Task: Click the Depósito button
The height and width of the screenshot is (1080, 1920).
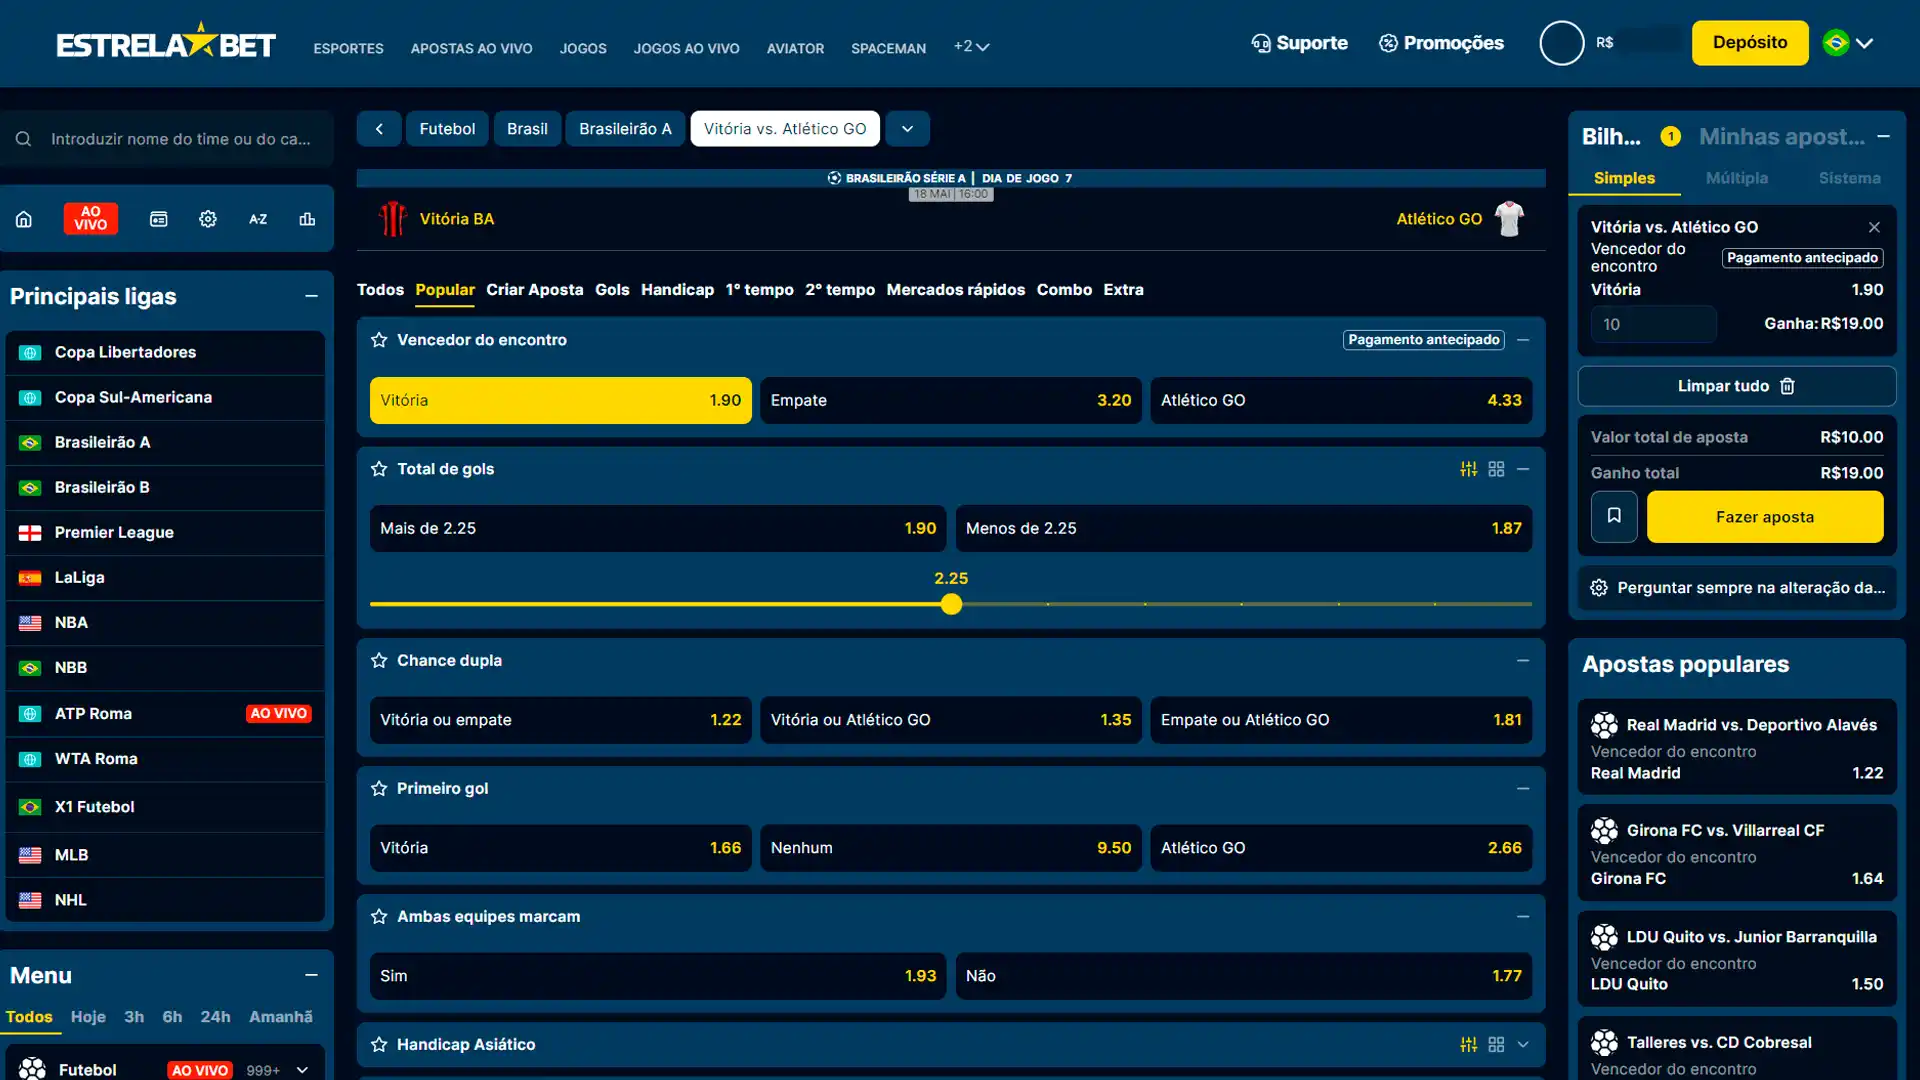Action: point(1749,42)
